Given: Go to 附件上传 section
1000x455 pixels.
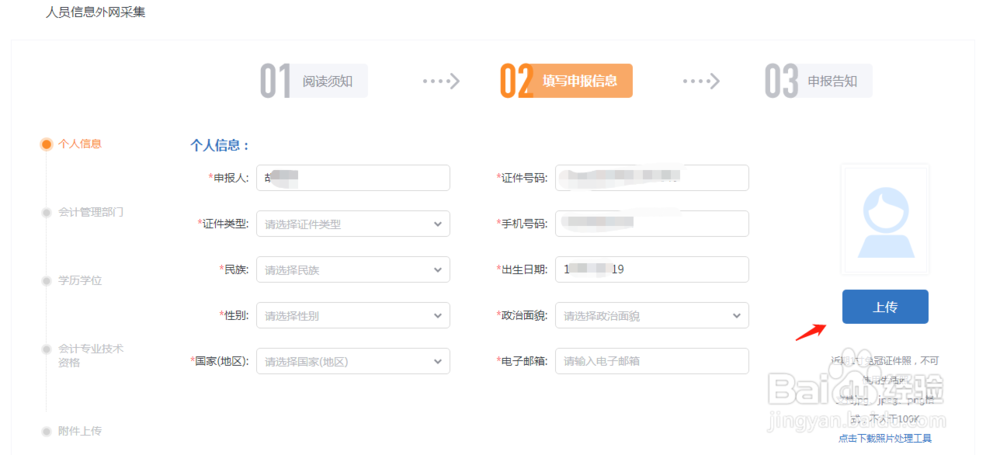Looking at the screenshot, I should pos(80,431).
